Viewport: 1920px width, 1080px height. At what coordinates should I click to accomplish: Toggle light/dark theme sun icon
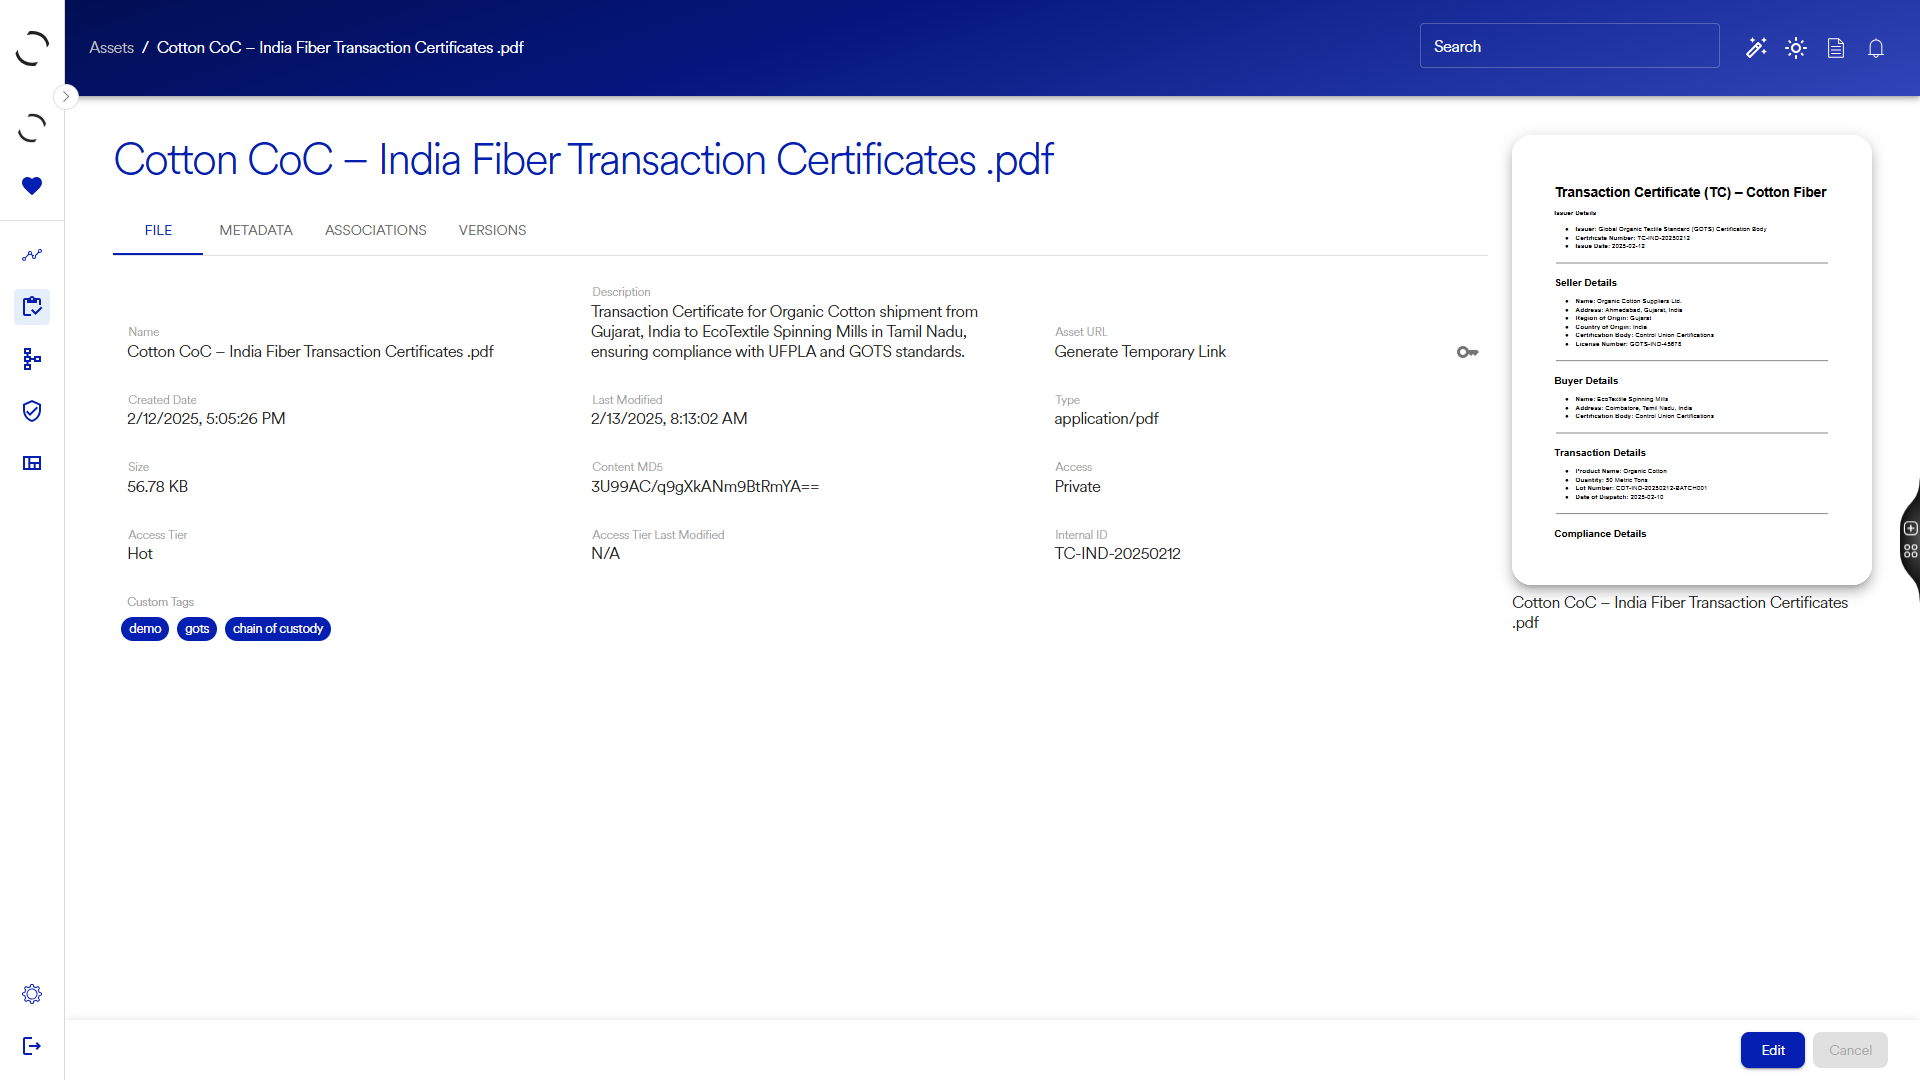[1796, 48]
